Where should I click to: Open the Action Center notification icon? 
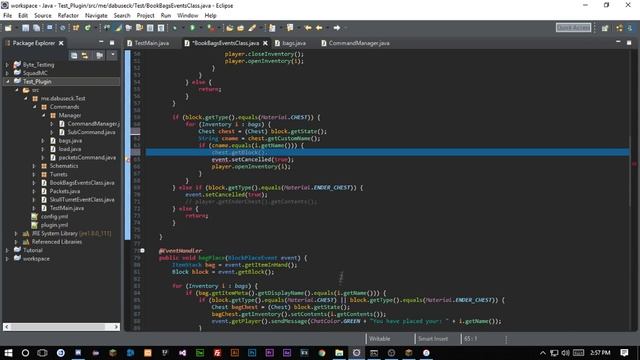pos(624,353)
